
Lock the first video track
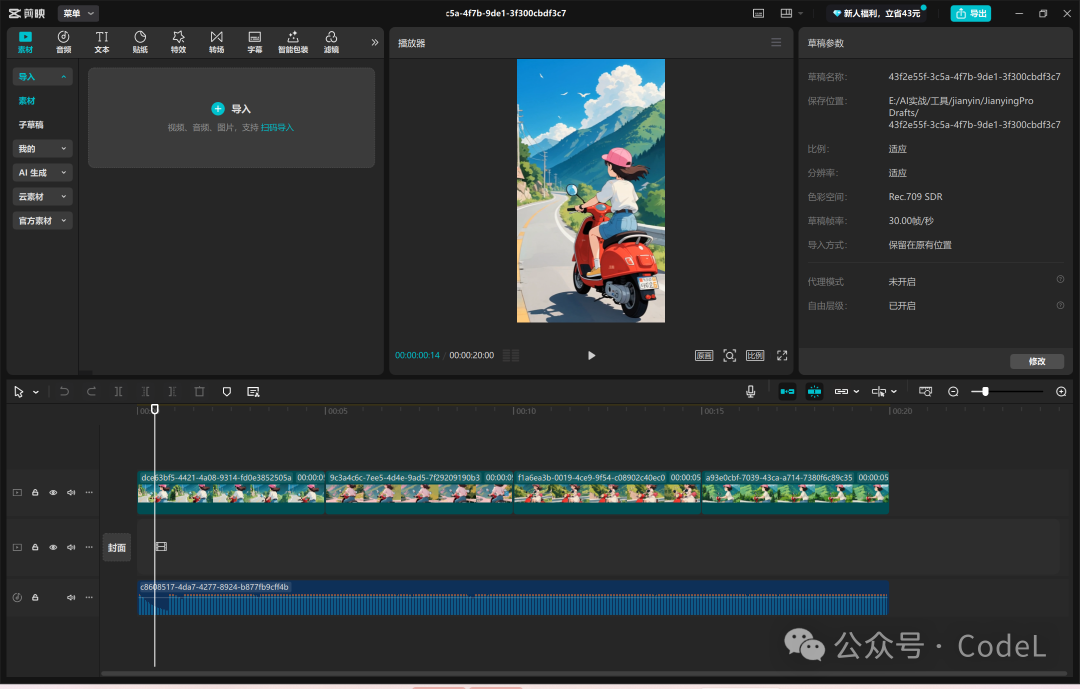(x=35, y=493)
